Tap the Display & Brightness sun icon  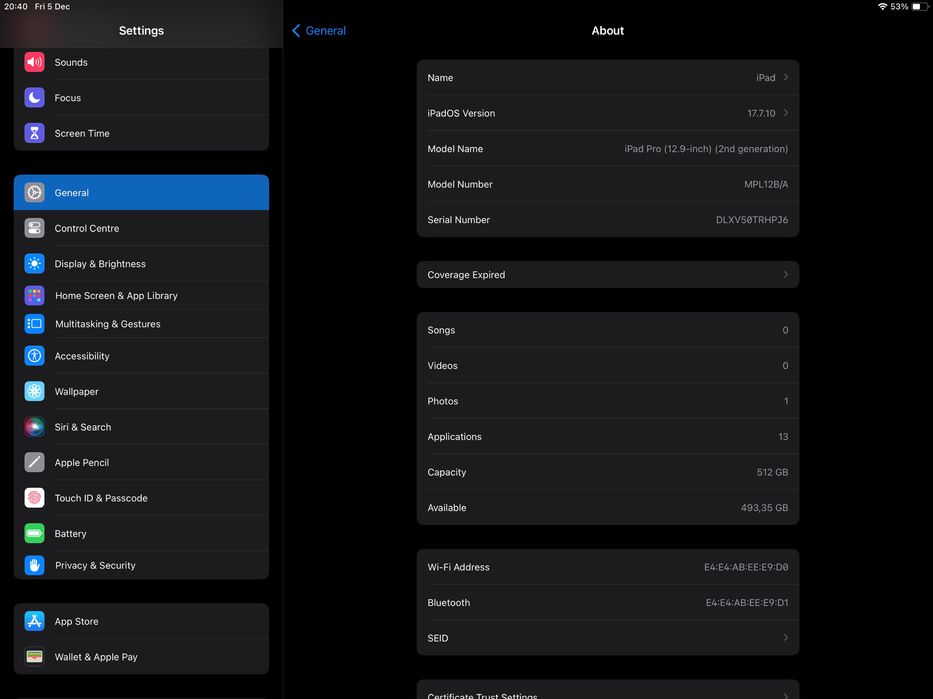click(x=35, y=264)
